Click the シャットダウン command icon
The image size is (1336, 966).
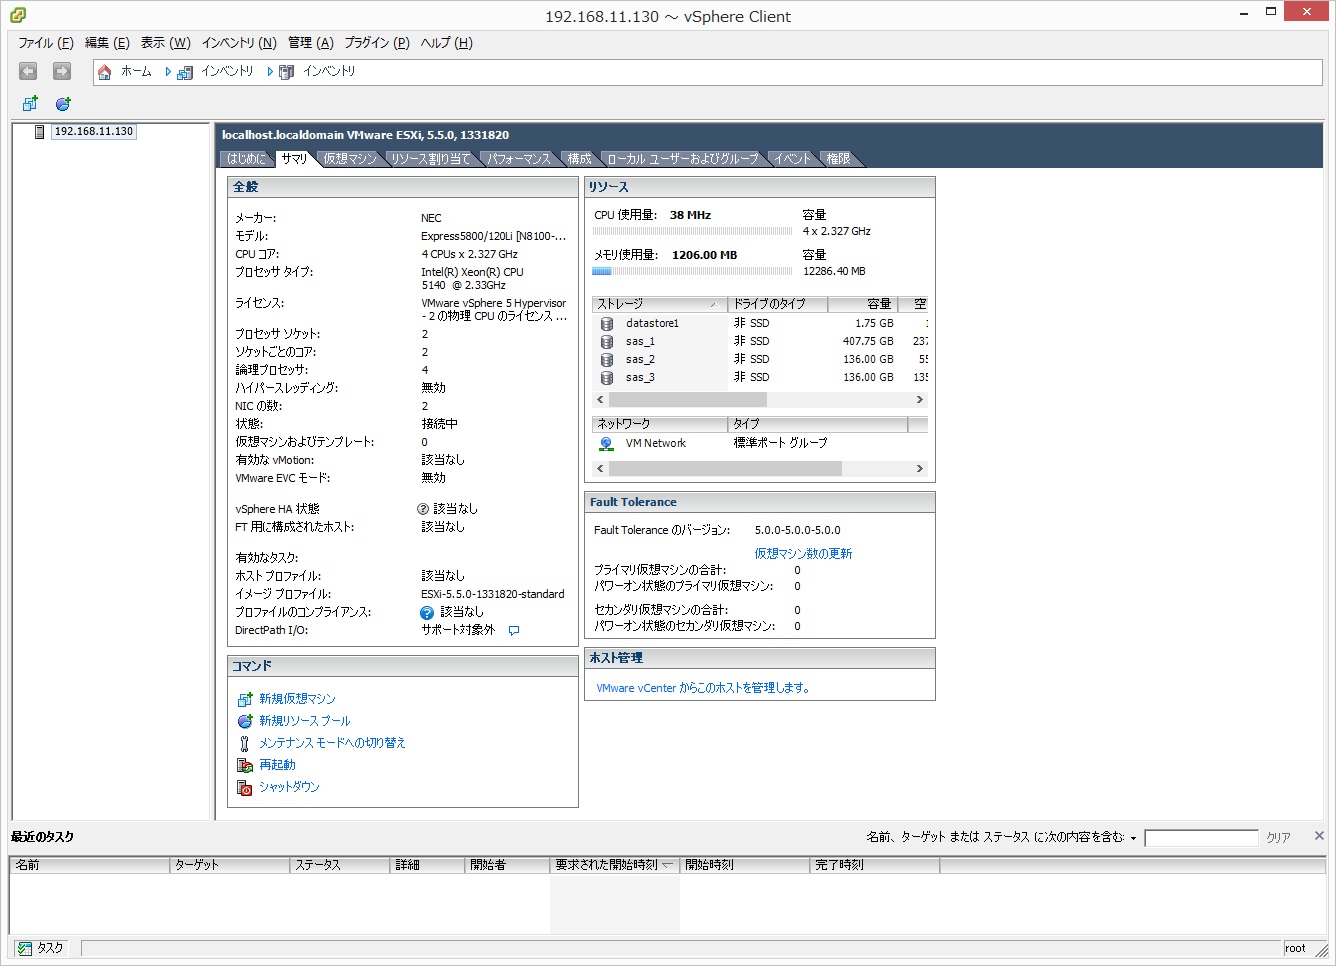point(245,788)
